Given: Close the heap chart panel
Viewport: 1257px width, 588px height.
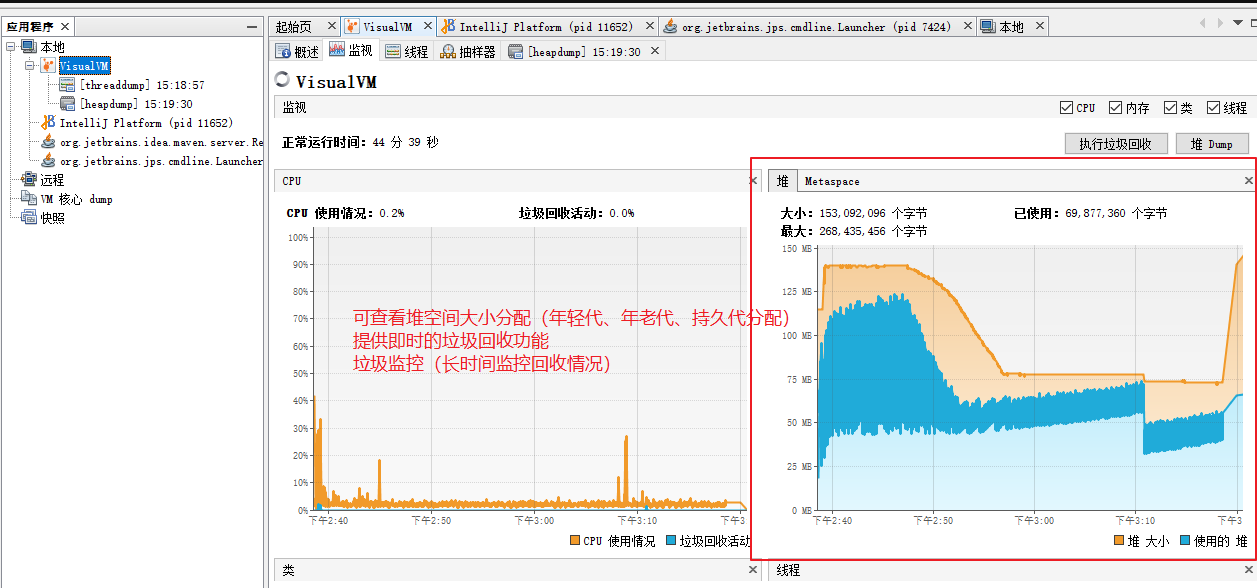Looking at the screenshot, I should [x=1248, y=181].
